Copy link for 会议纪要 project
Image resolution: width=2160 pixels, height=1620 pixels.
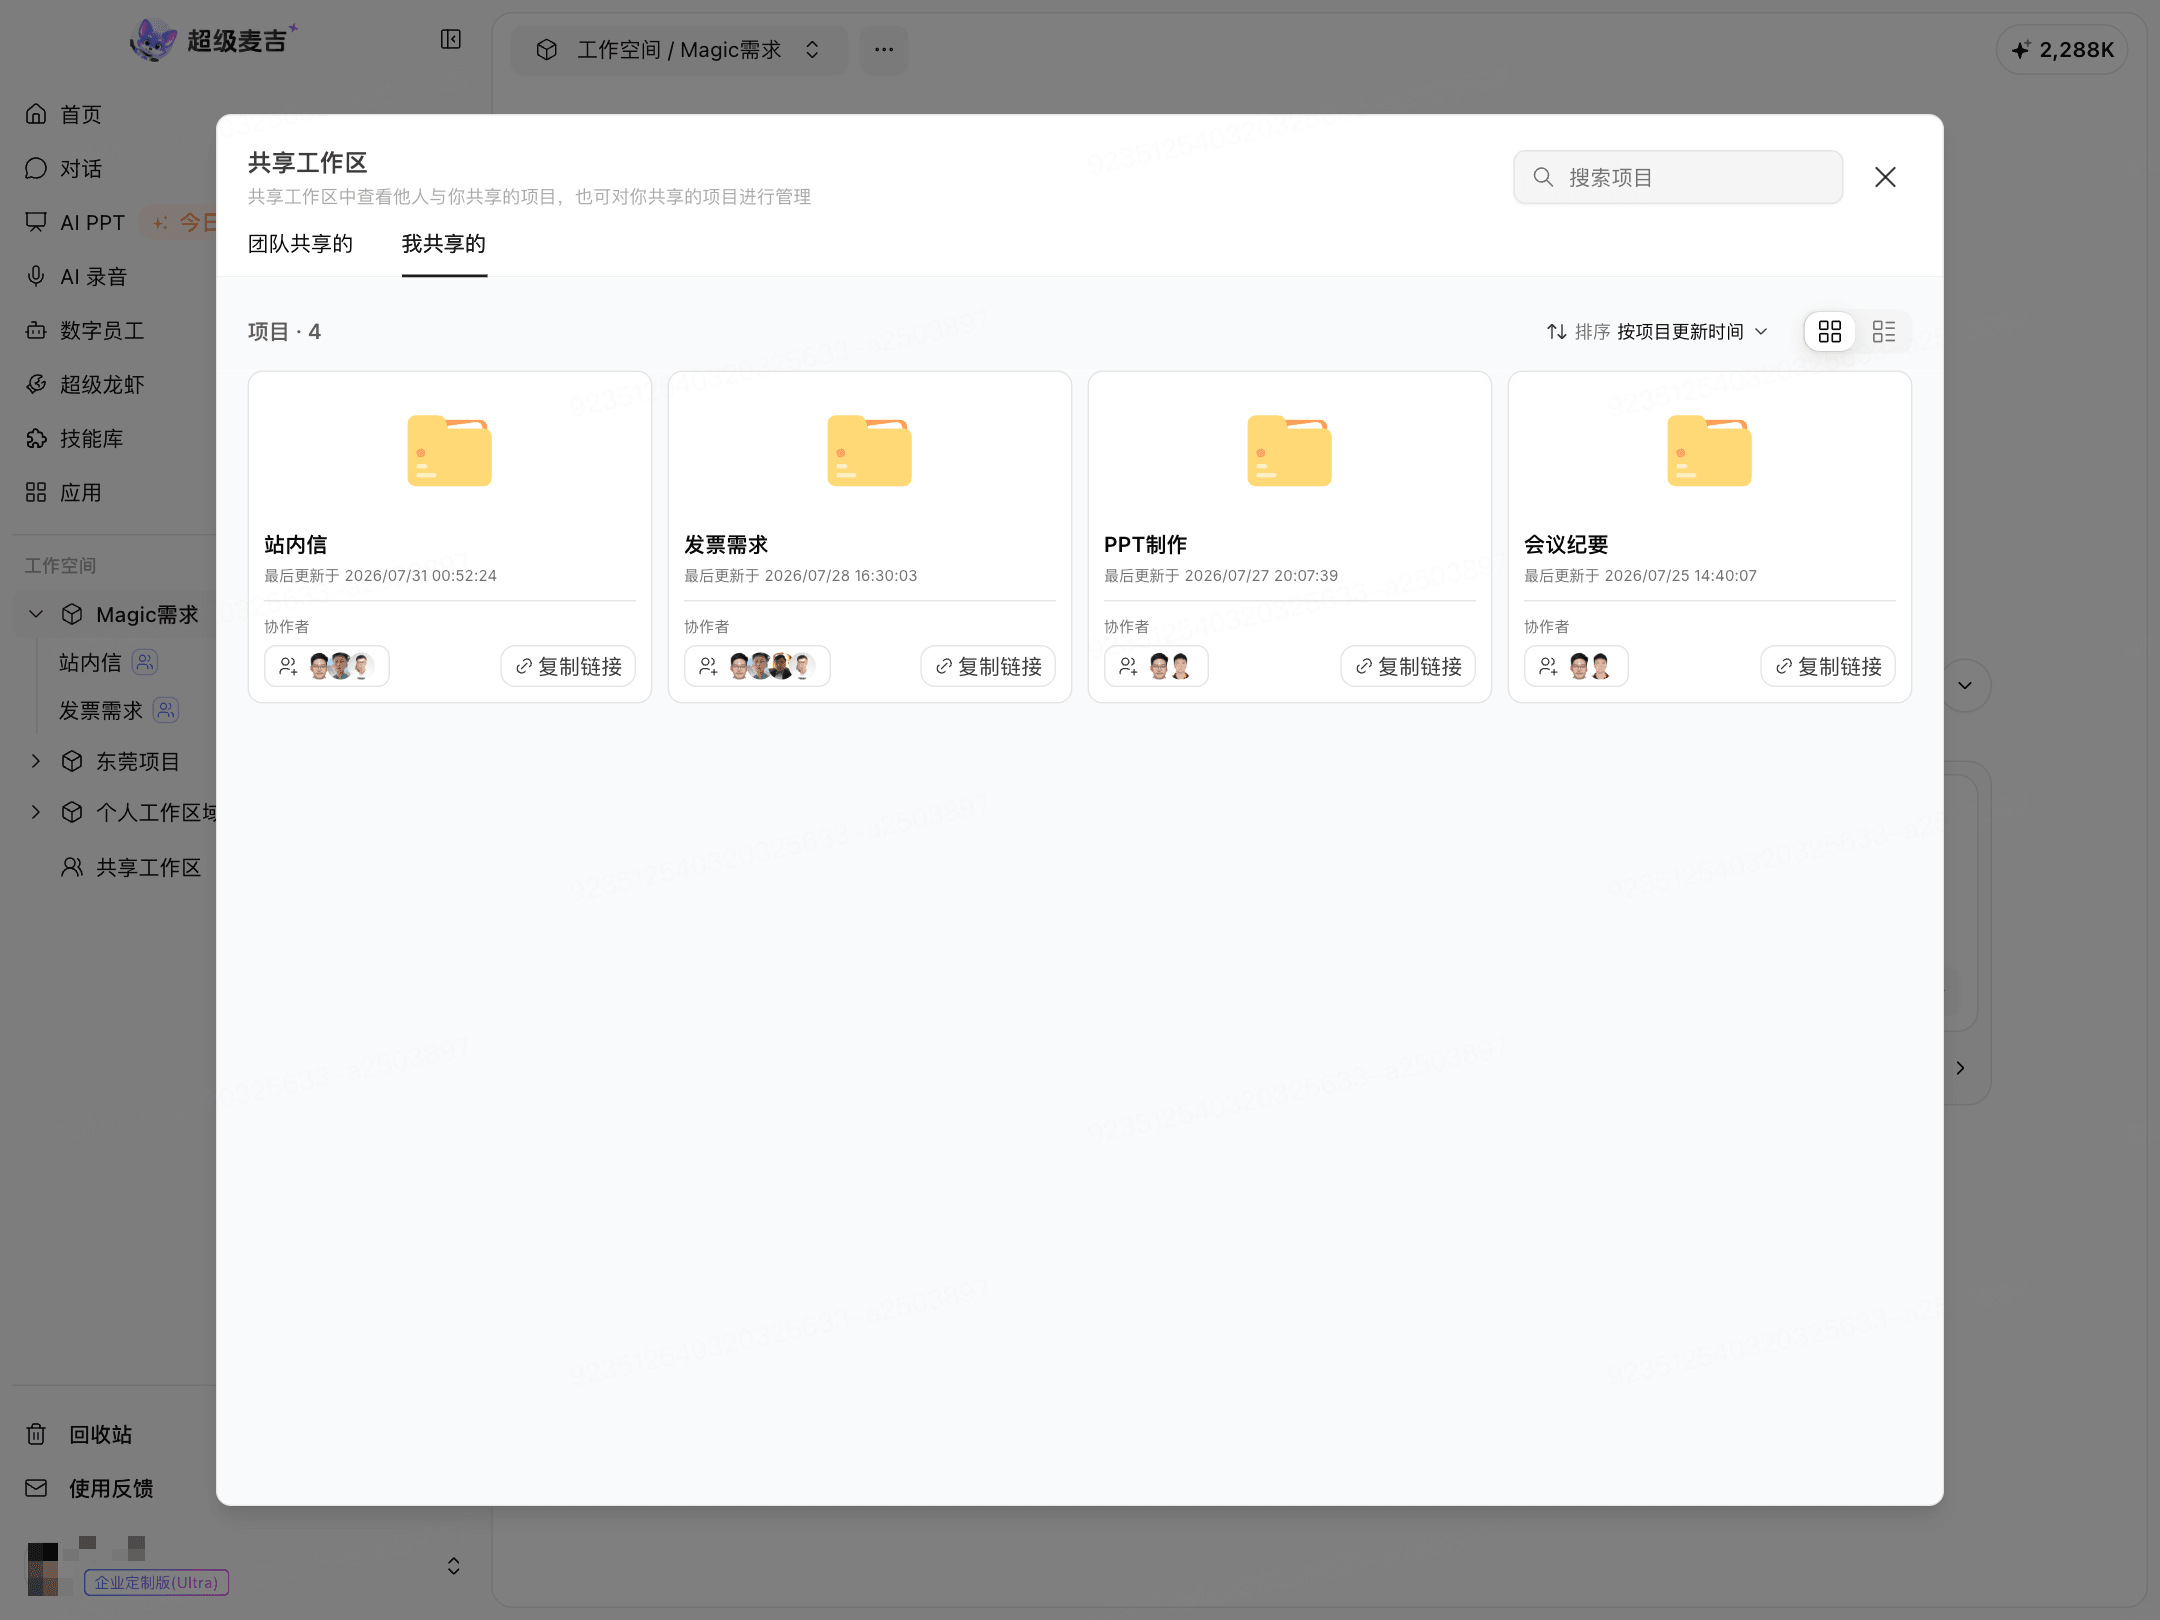pos(1828,666)
